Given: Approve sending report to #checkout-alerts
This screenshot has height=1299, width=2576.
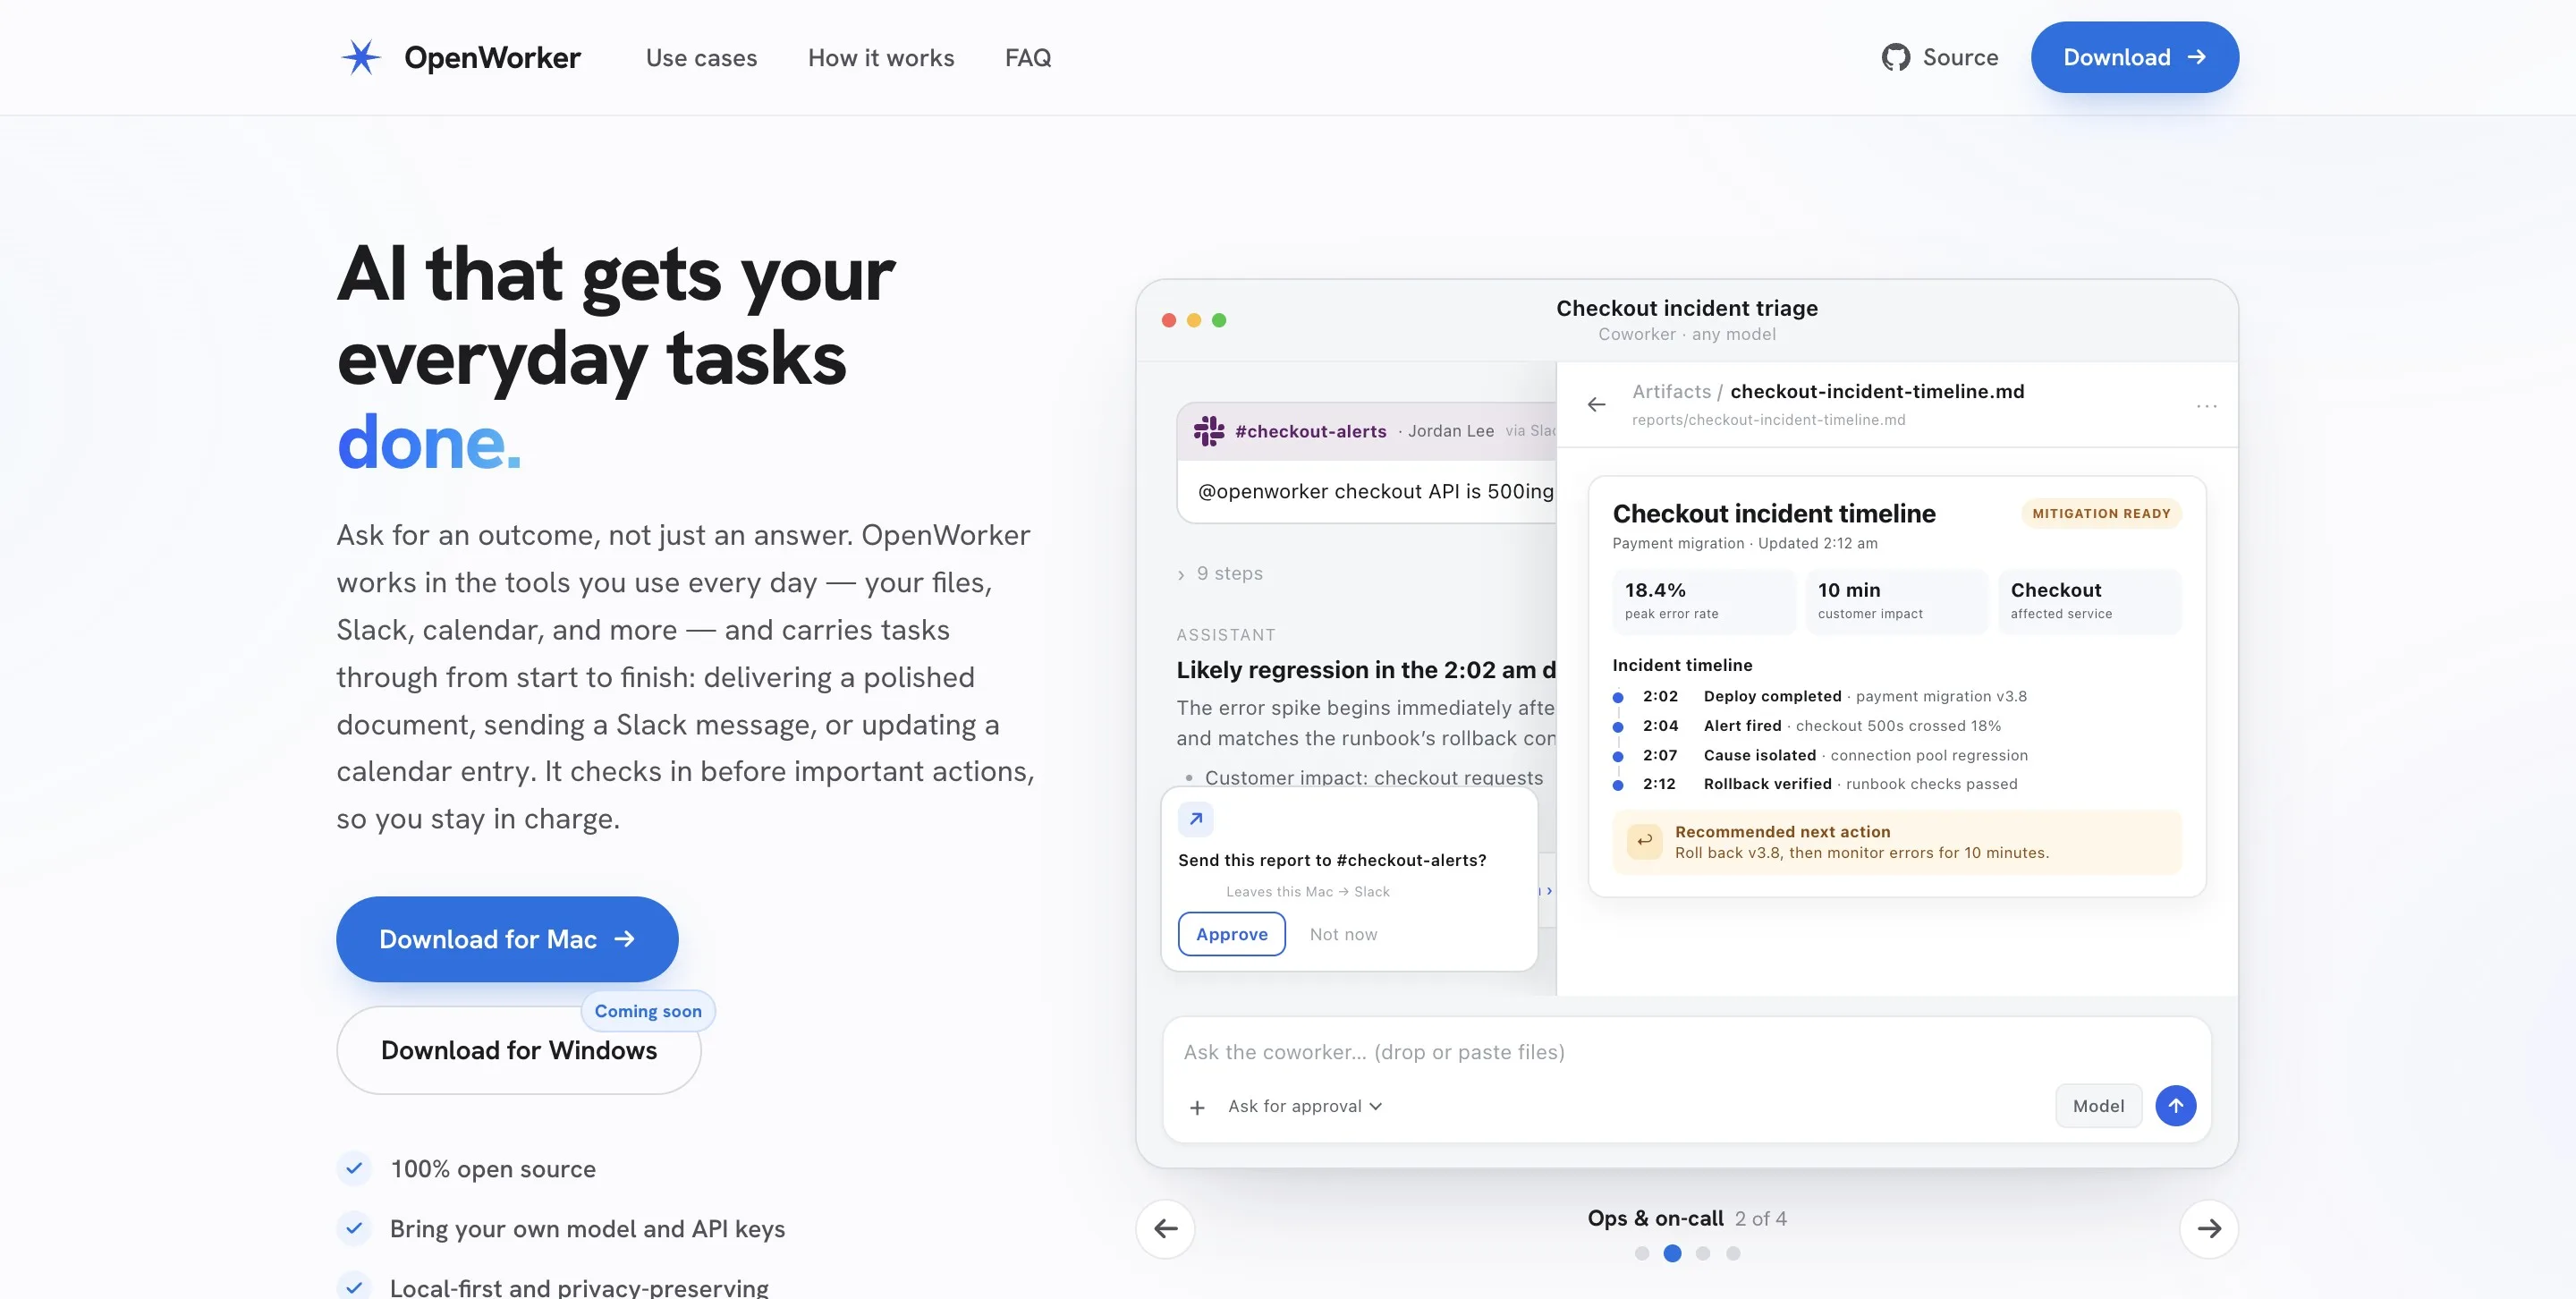Looking at the screenshot, I should click(x=1231, y=934).
